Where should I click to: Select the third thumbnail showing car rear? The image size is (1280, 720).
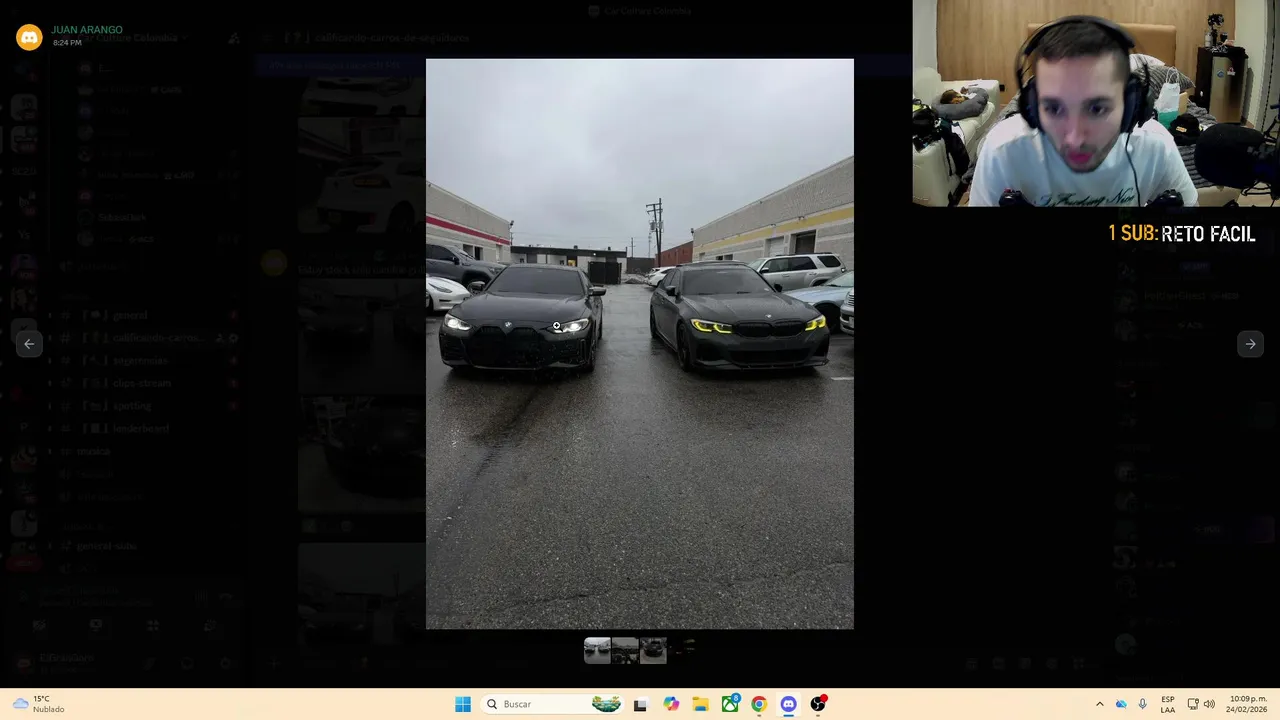[x=653, y=651]
